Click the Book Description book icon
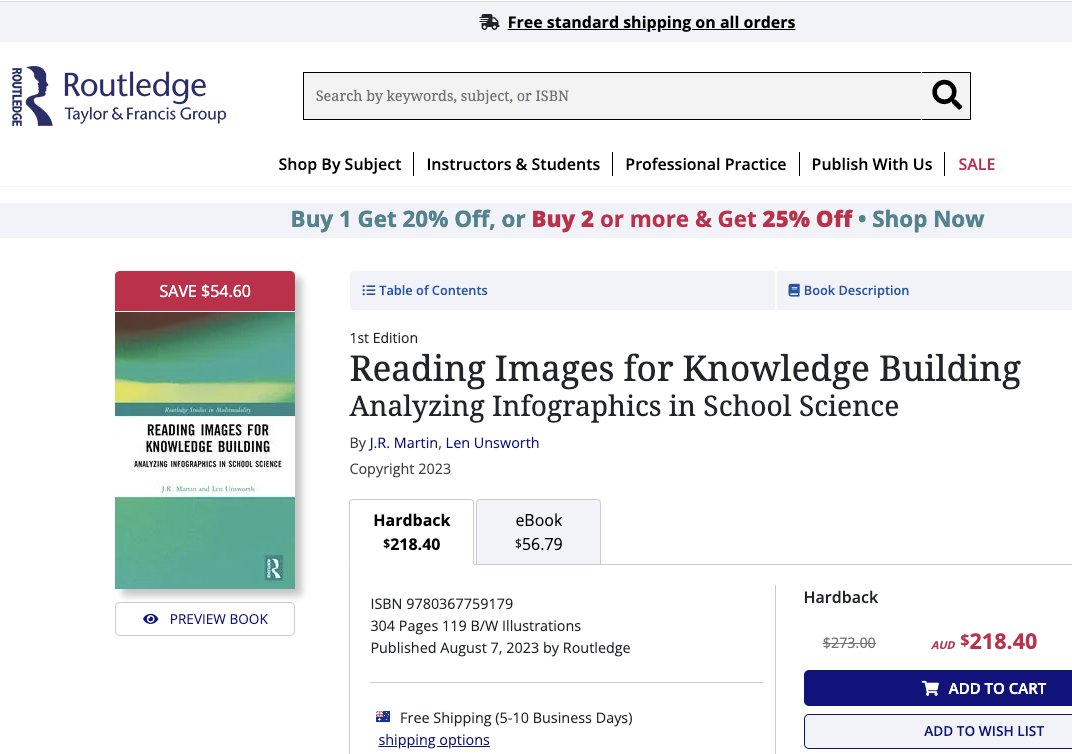This screenshot has width=1072, height=754. point(794,291)
